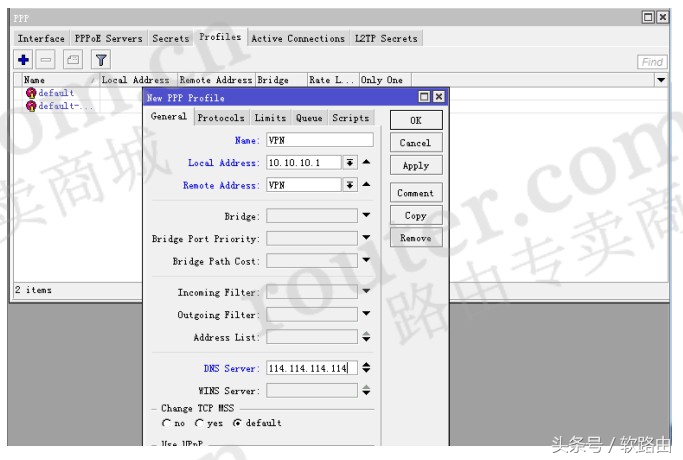Screen dimensions: 683x460
Task: Open column selector dropdown in profile list header
Action: pos(661,80)
